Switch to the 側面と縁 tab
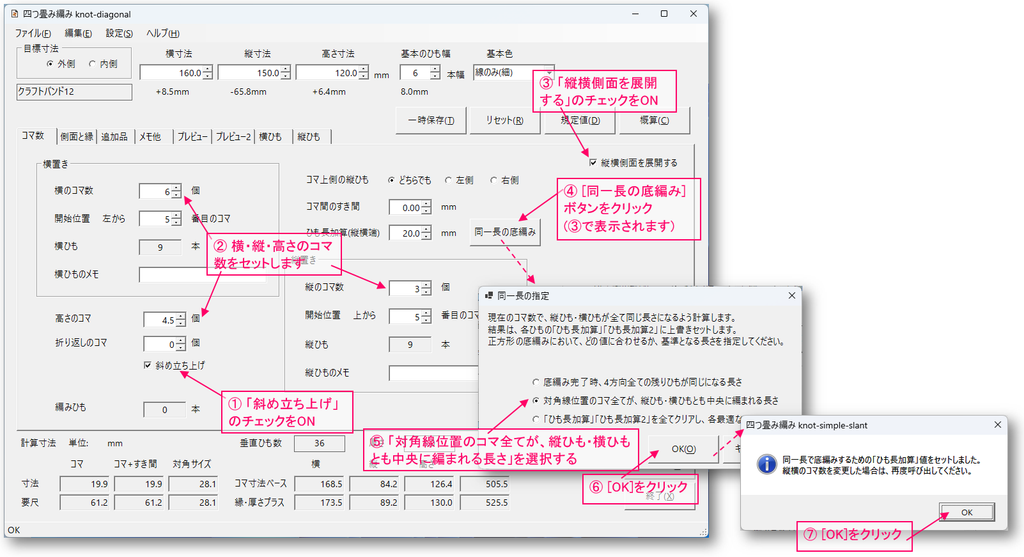 76,136
